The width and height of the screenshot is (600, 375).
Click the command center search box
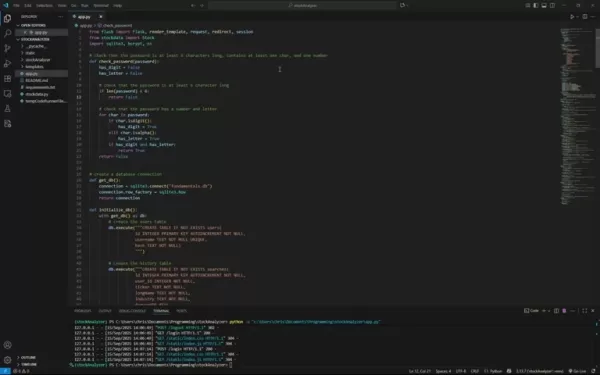(302, 5)
